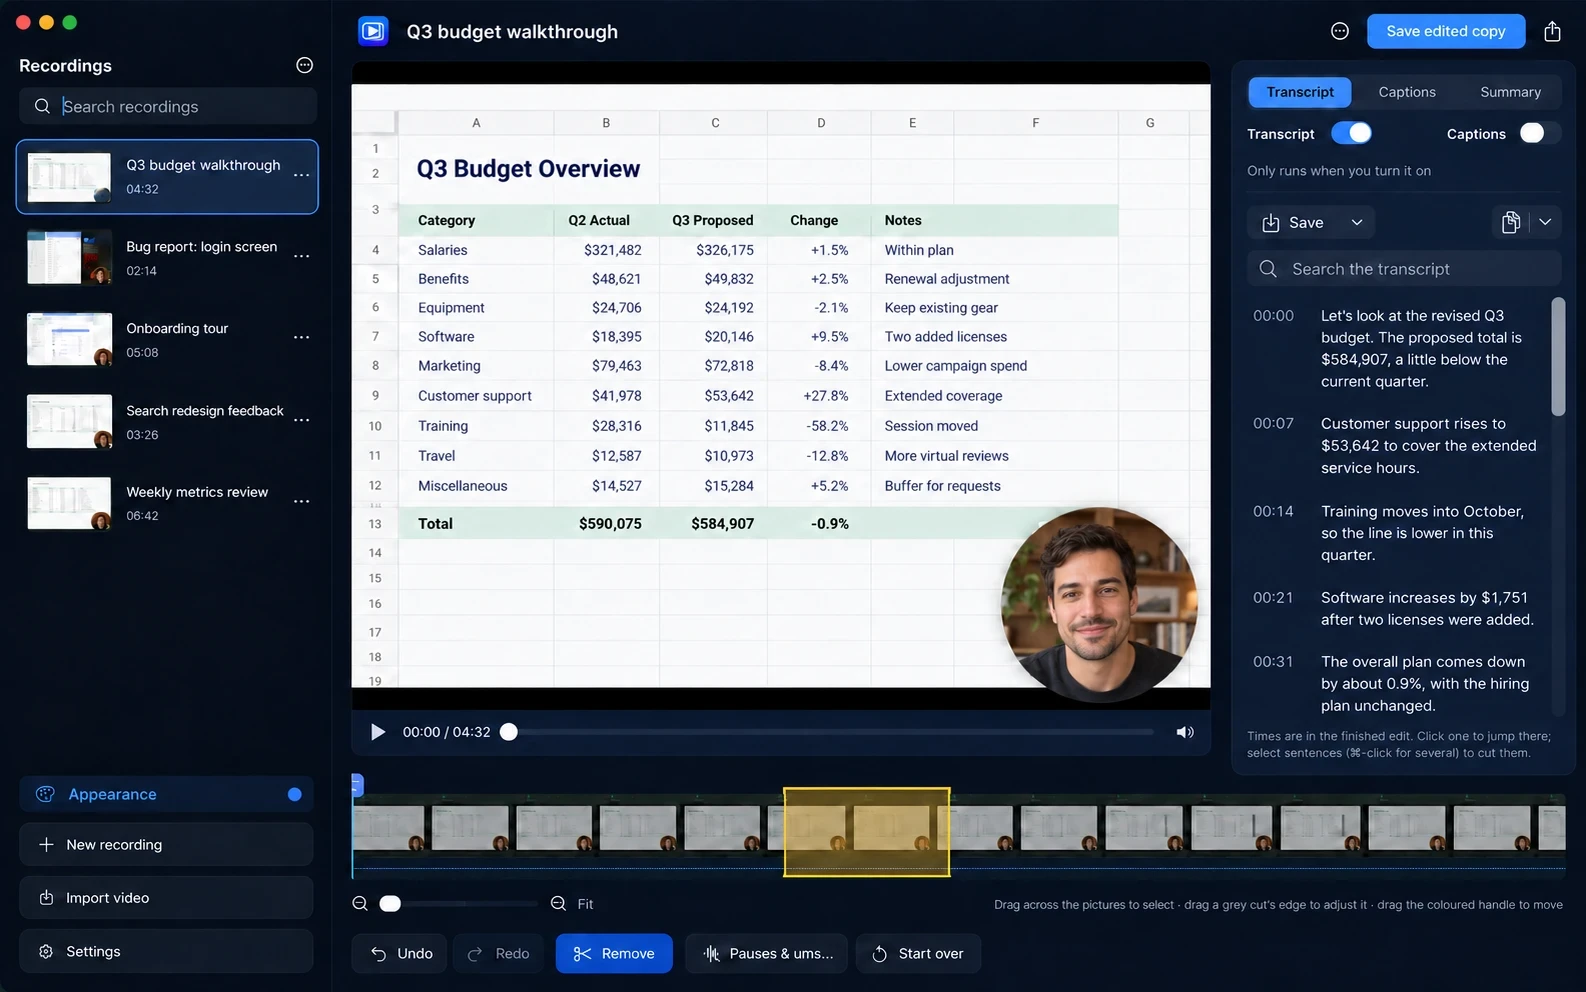Fit the timeline to the window
The height and width of the screenshot is (992, 1586).
[585, 904]
